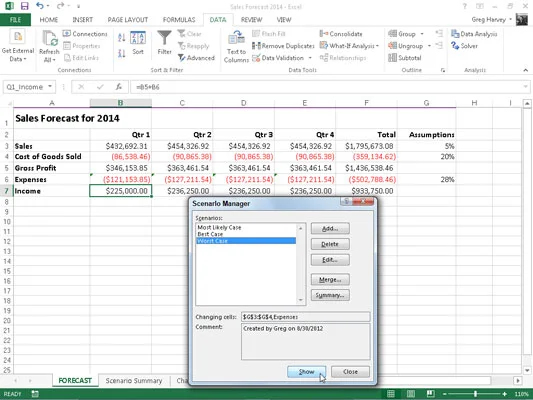Switch to Normal view in status bar
Screen dimensions: 533x400
(x=391, y=394)
